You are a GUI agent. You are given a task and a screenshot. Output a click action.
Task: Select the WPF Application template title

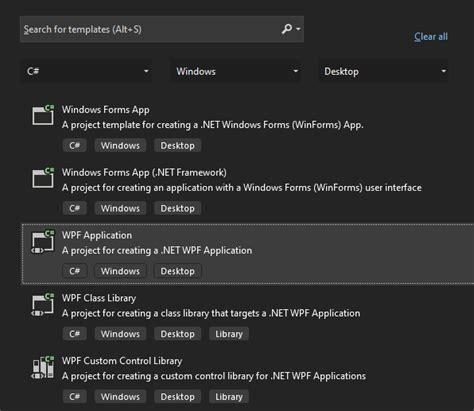point(97,235)
